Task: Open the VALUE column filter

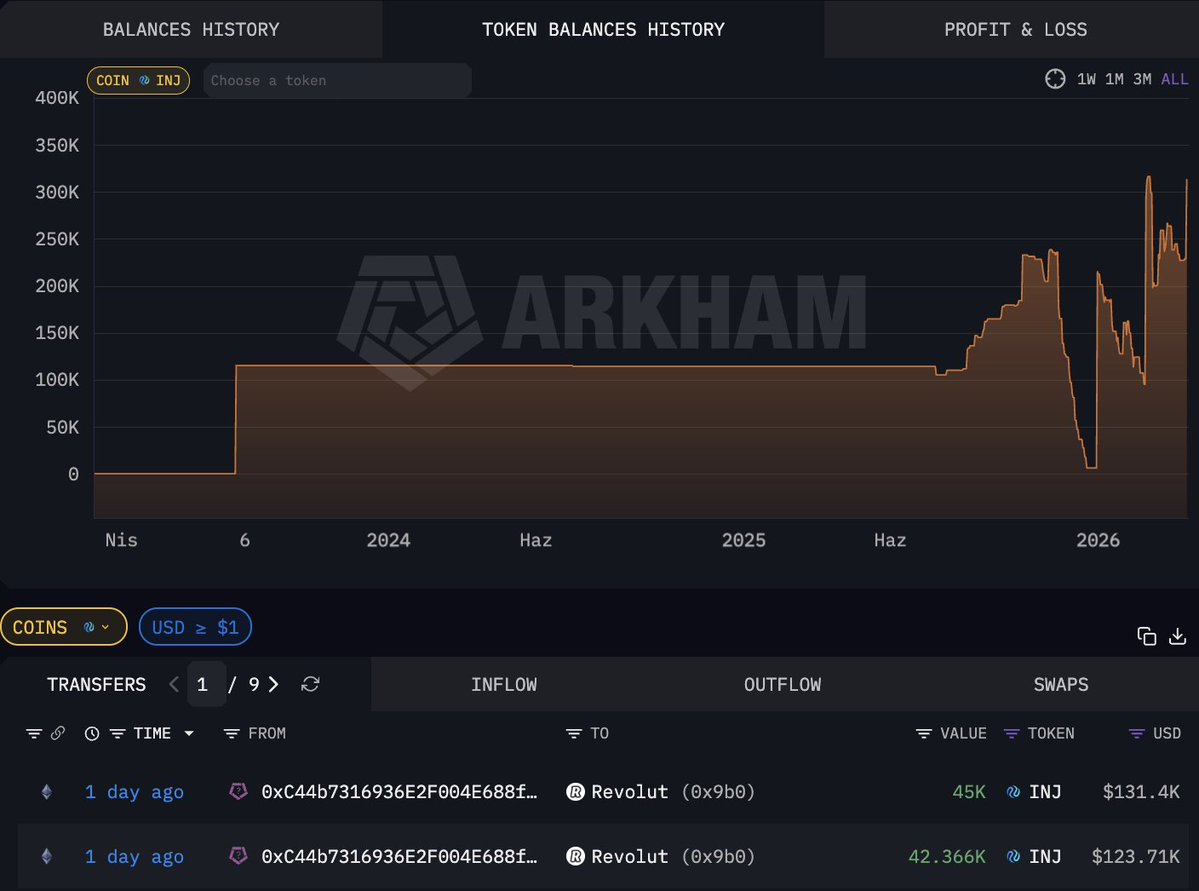Action: 924,733
